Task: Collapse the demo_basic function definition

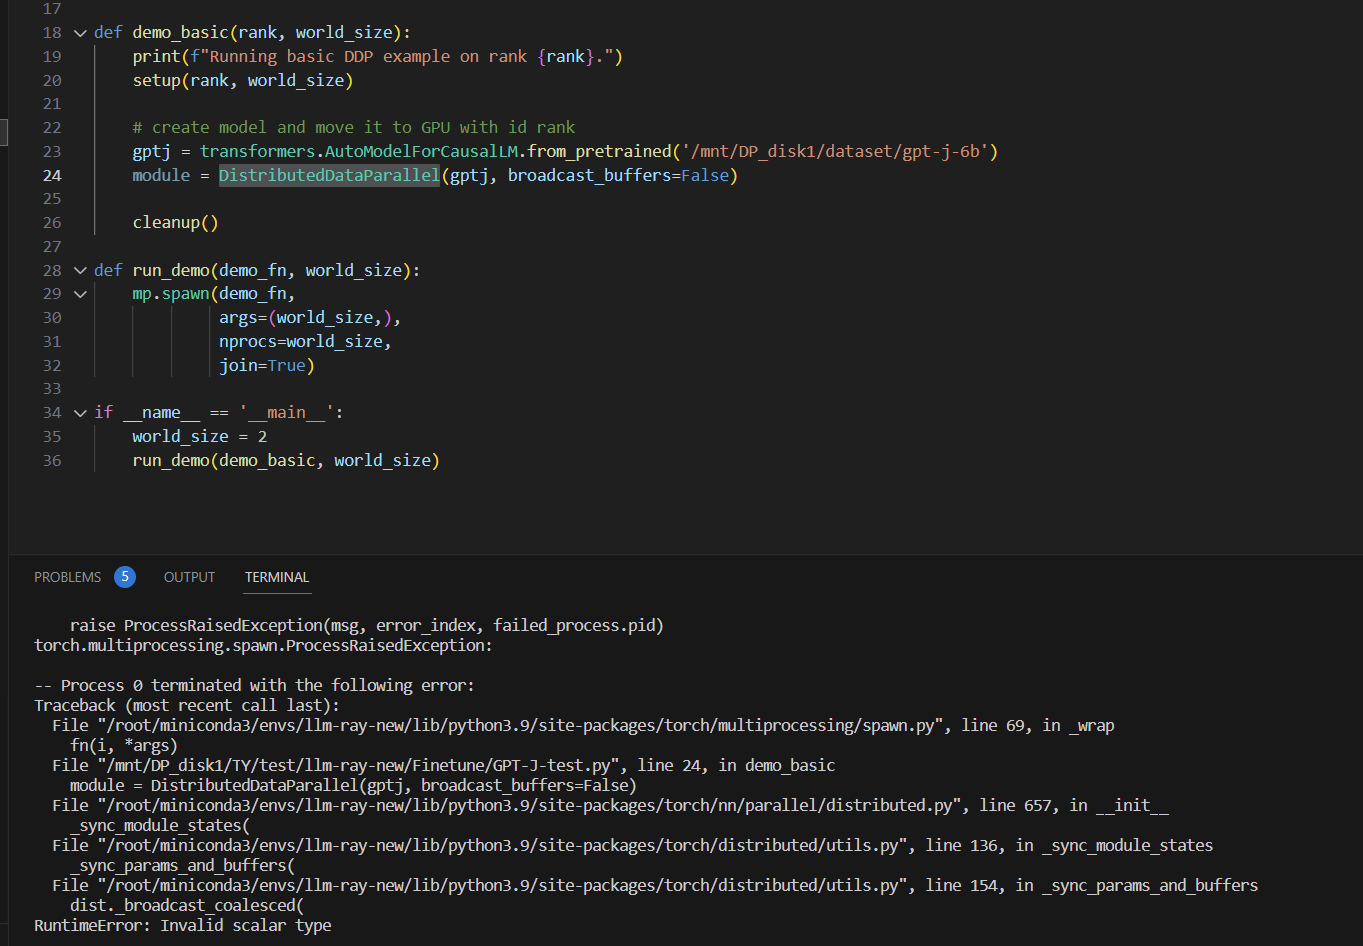Action: [80, 32]
